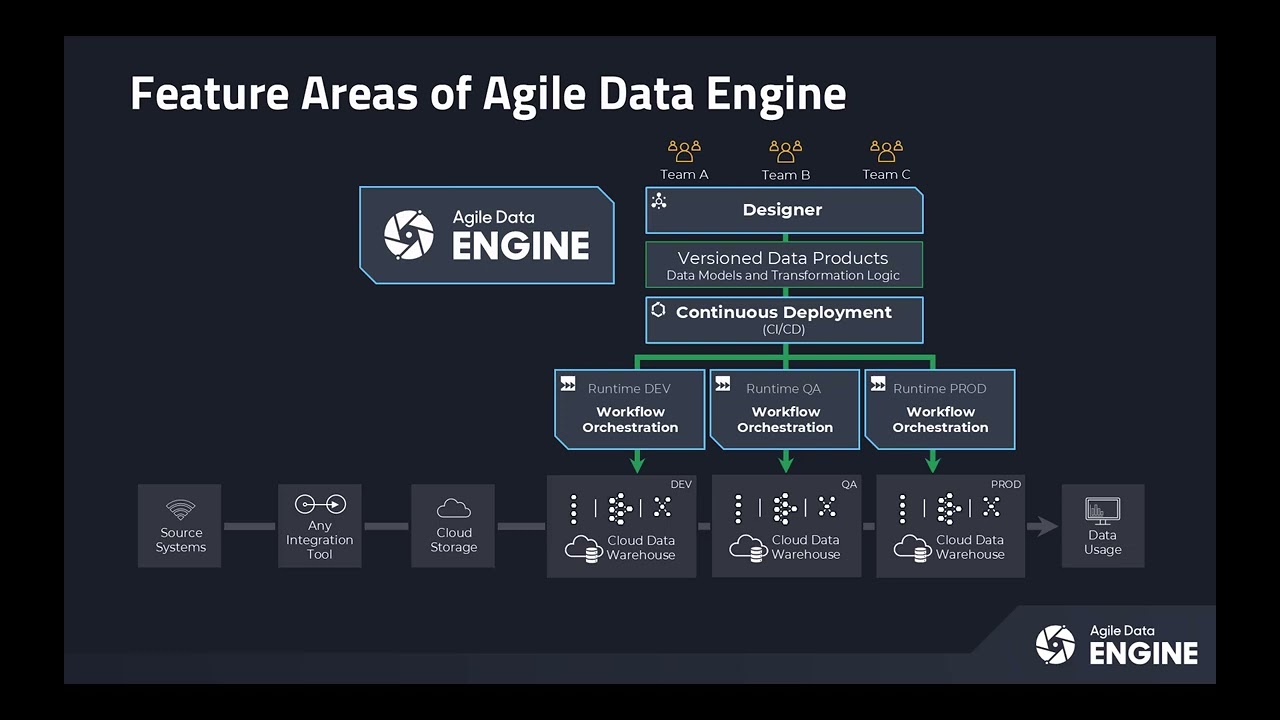
Task: Click the Team A people icon
Action: coord(684,151)
